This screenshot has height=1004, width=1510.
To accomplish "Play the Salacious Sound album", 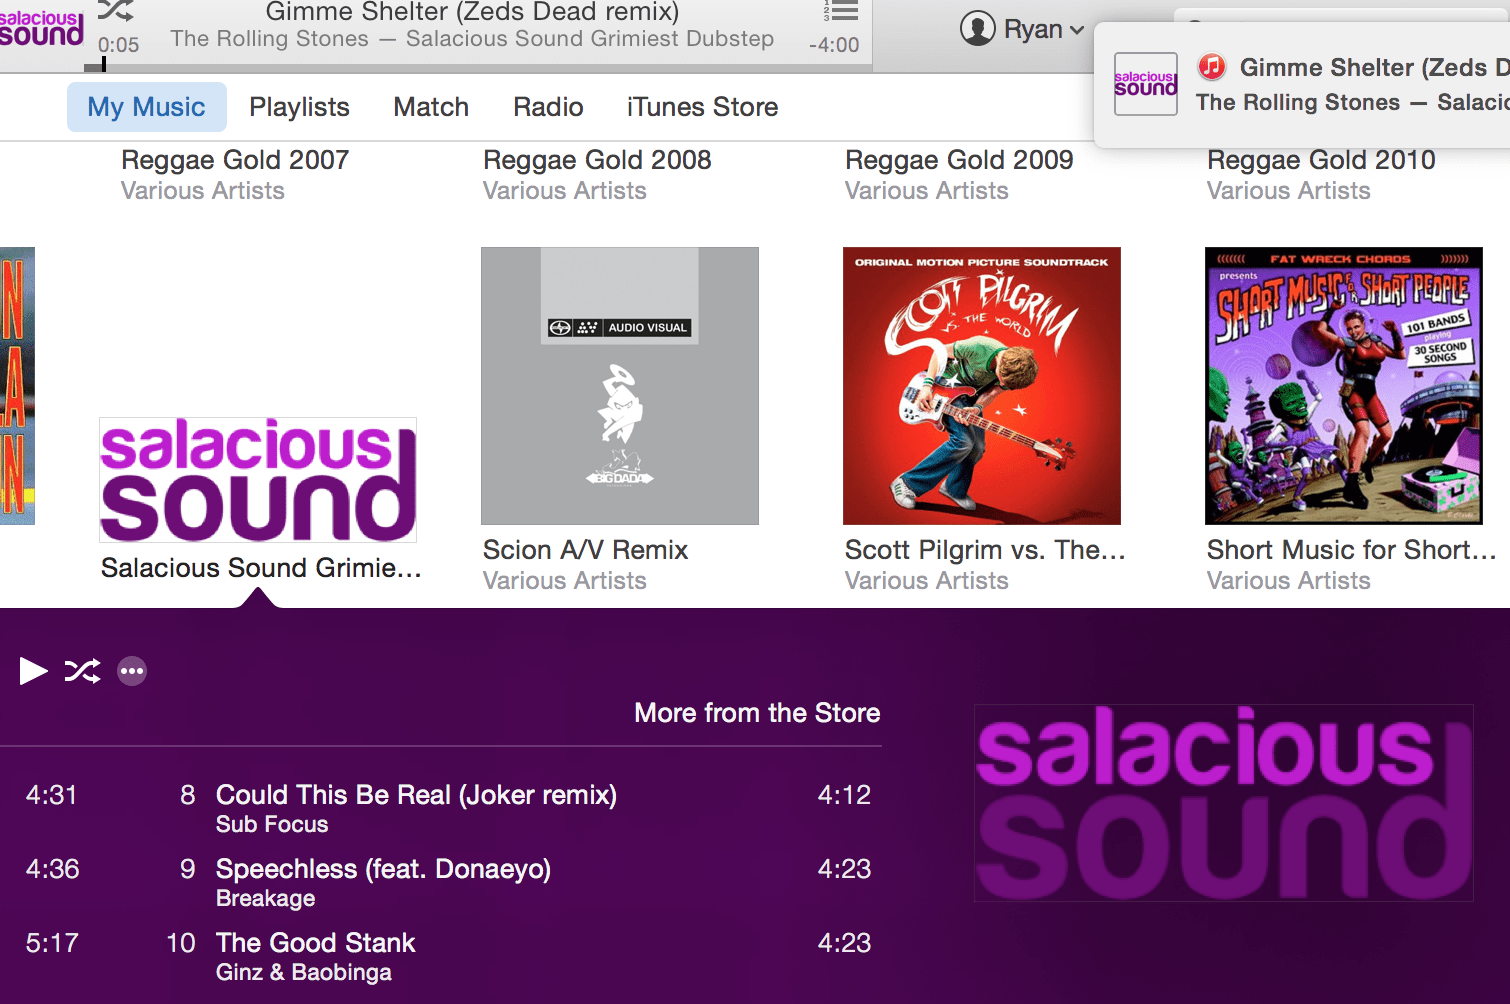I will [33, 671].
